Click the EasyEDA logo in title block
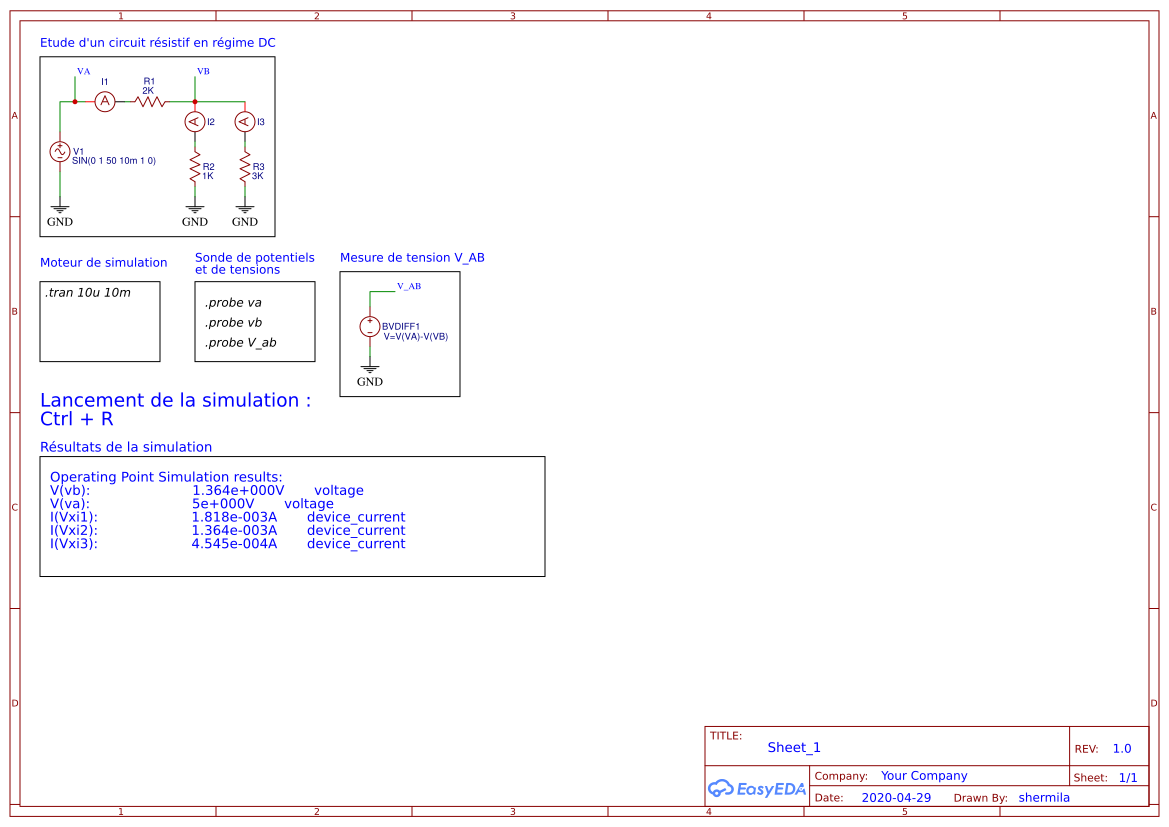This screenshot has width=1169, height=827. click(x=757, y=789)
